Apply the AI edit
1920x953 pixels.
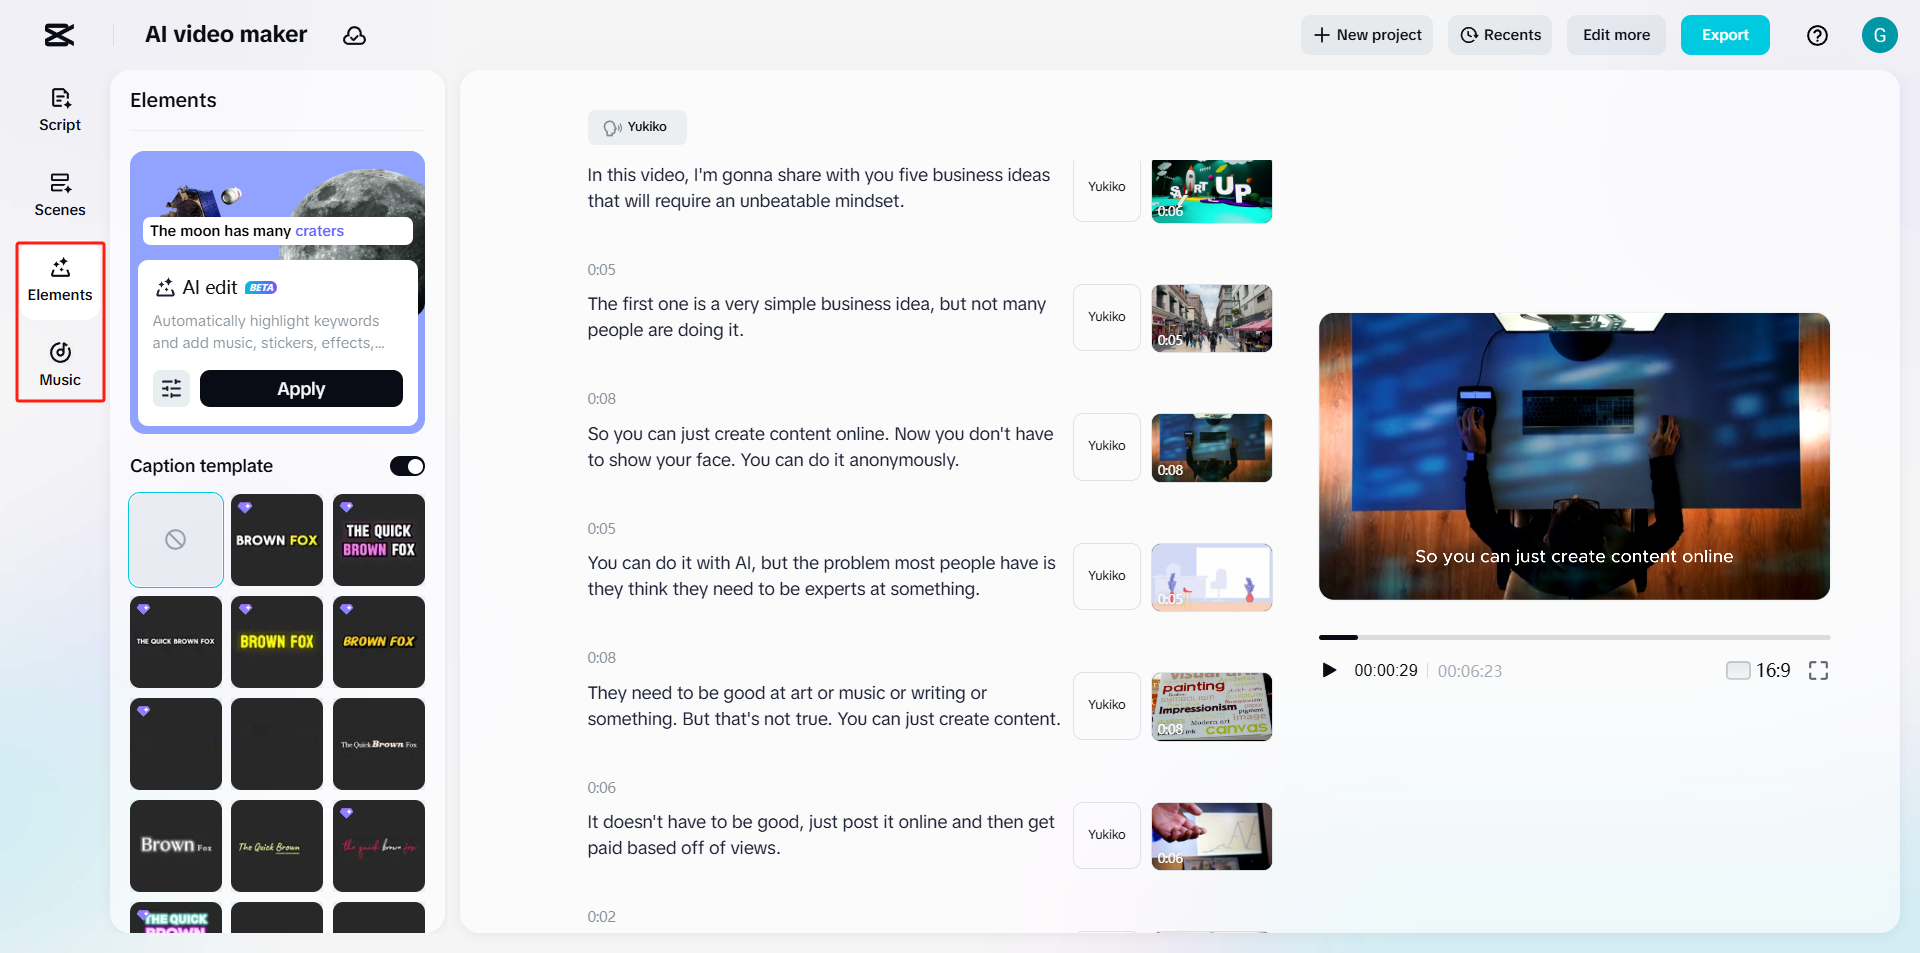pyautogui.click(x=301, y=389)
